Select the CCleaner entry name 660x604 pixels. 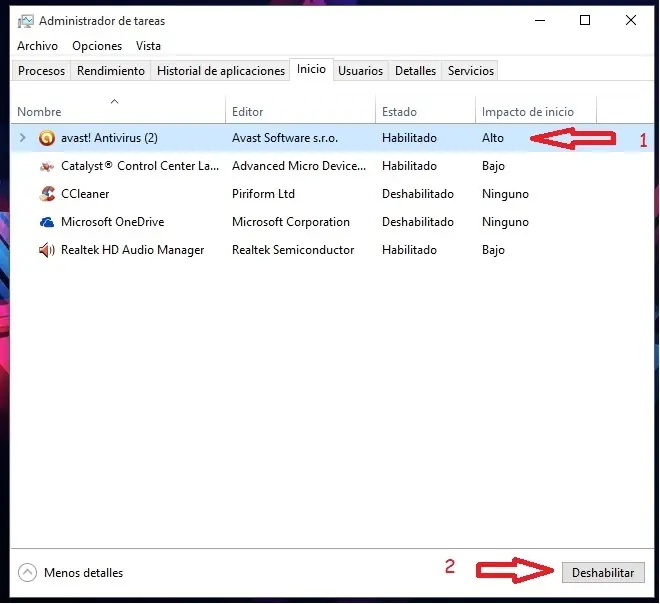[x=85, y=194]
